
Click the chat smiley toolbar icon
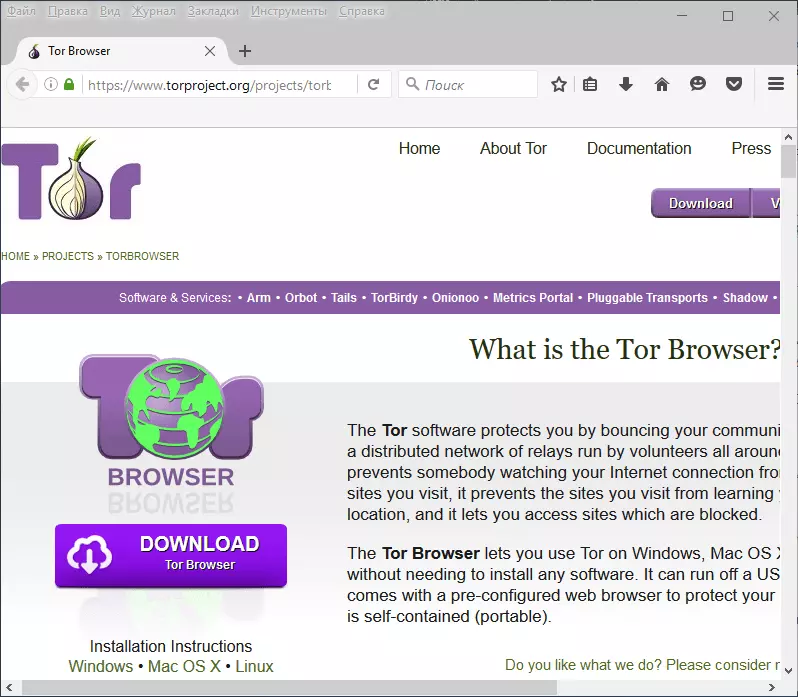tap(698, 85)
